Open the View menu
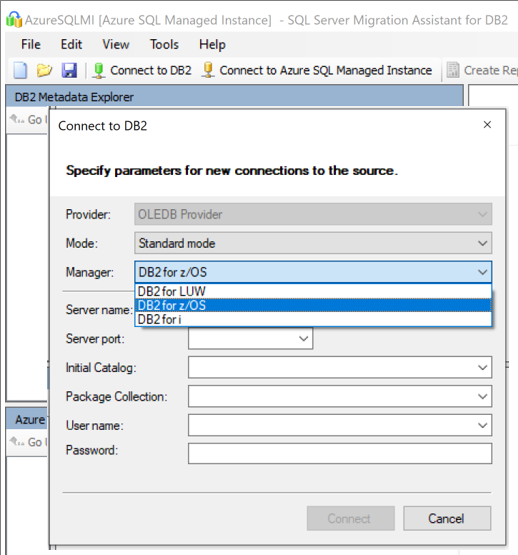Image resolution: width=518 pixels, height=555 pixels. (x=116, y=45)
